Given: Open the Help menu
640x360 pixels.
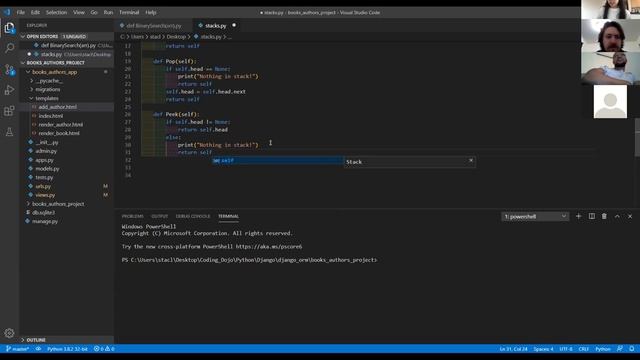Looking at the screenshot, I should tap(151, 12).
